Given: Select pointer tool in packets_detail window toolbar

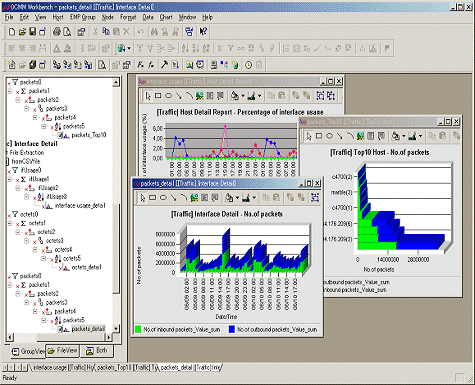Looking at the screenshot, I should pos(143,198).
